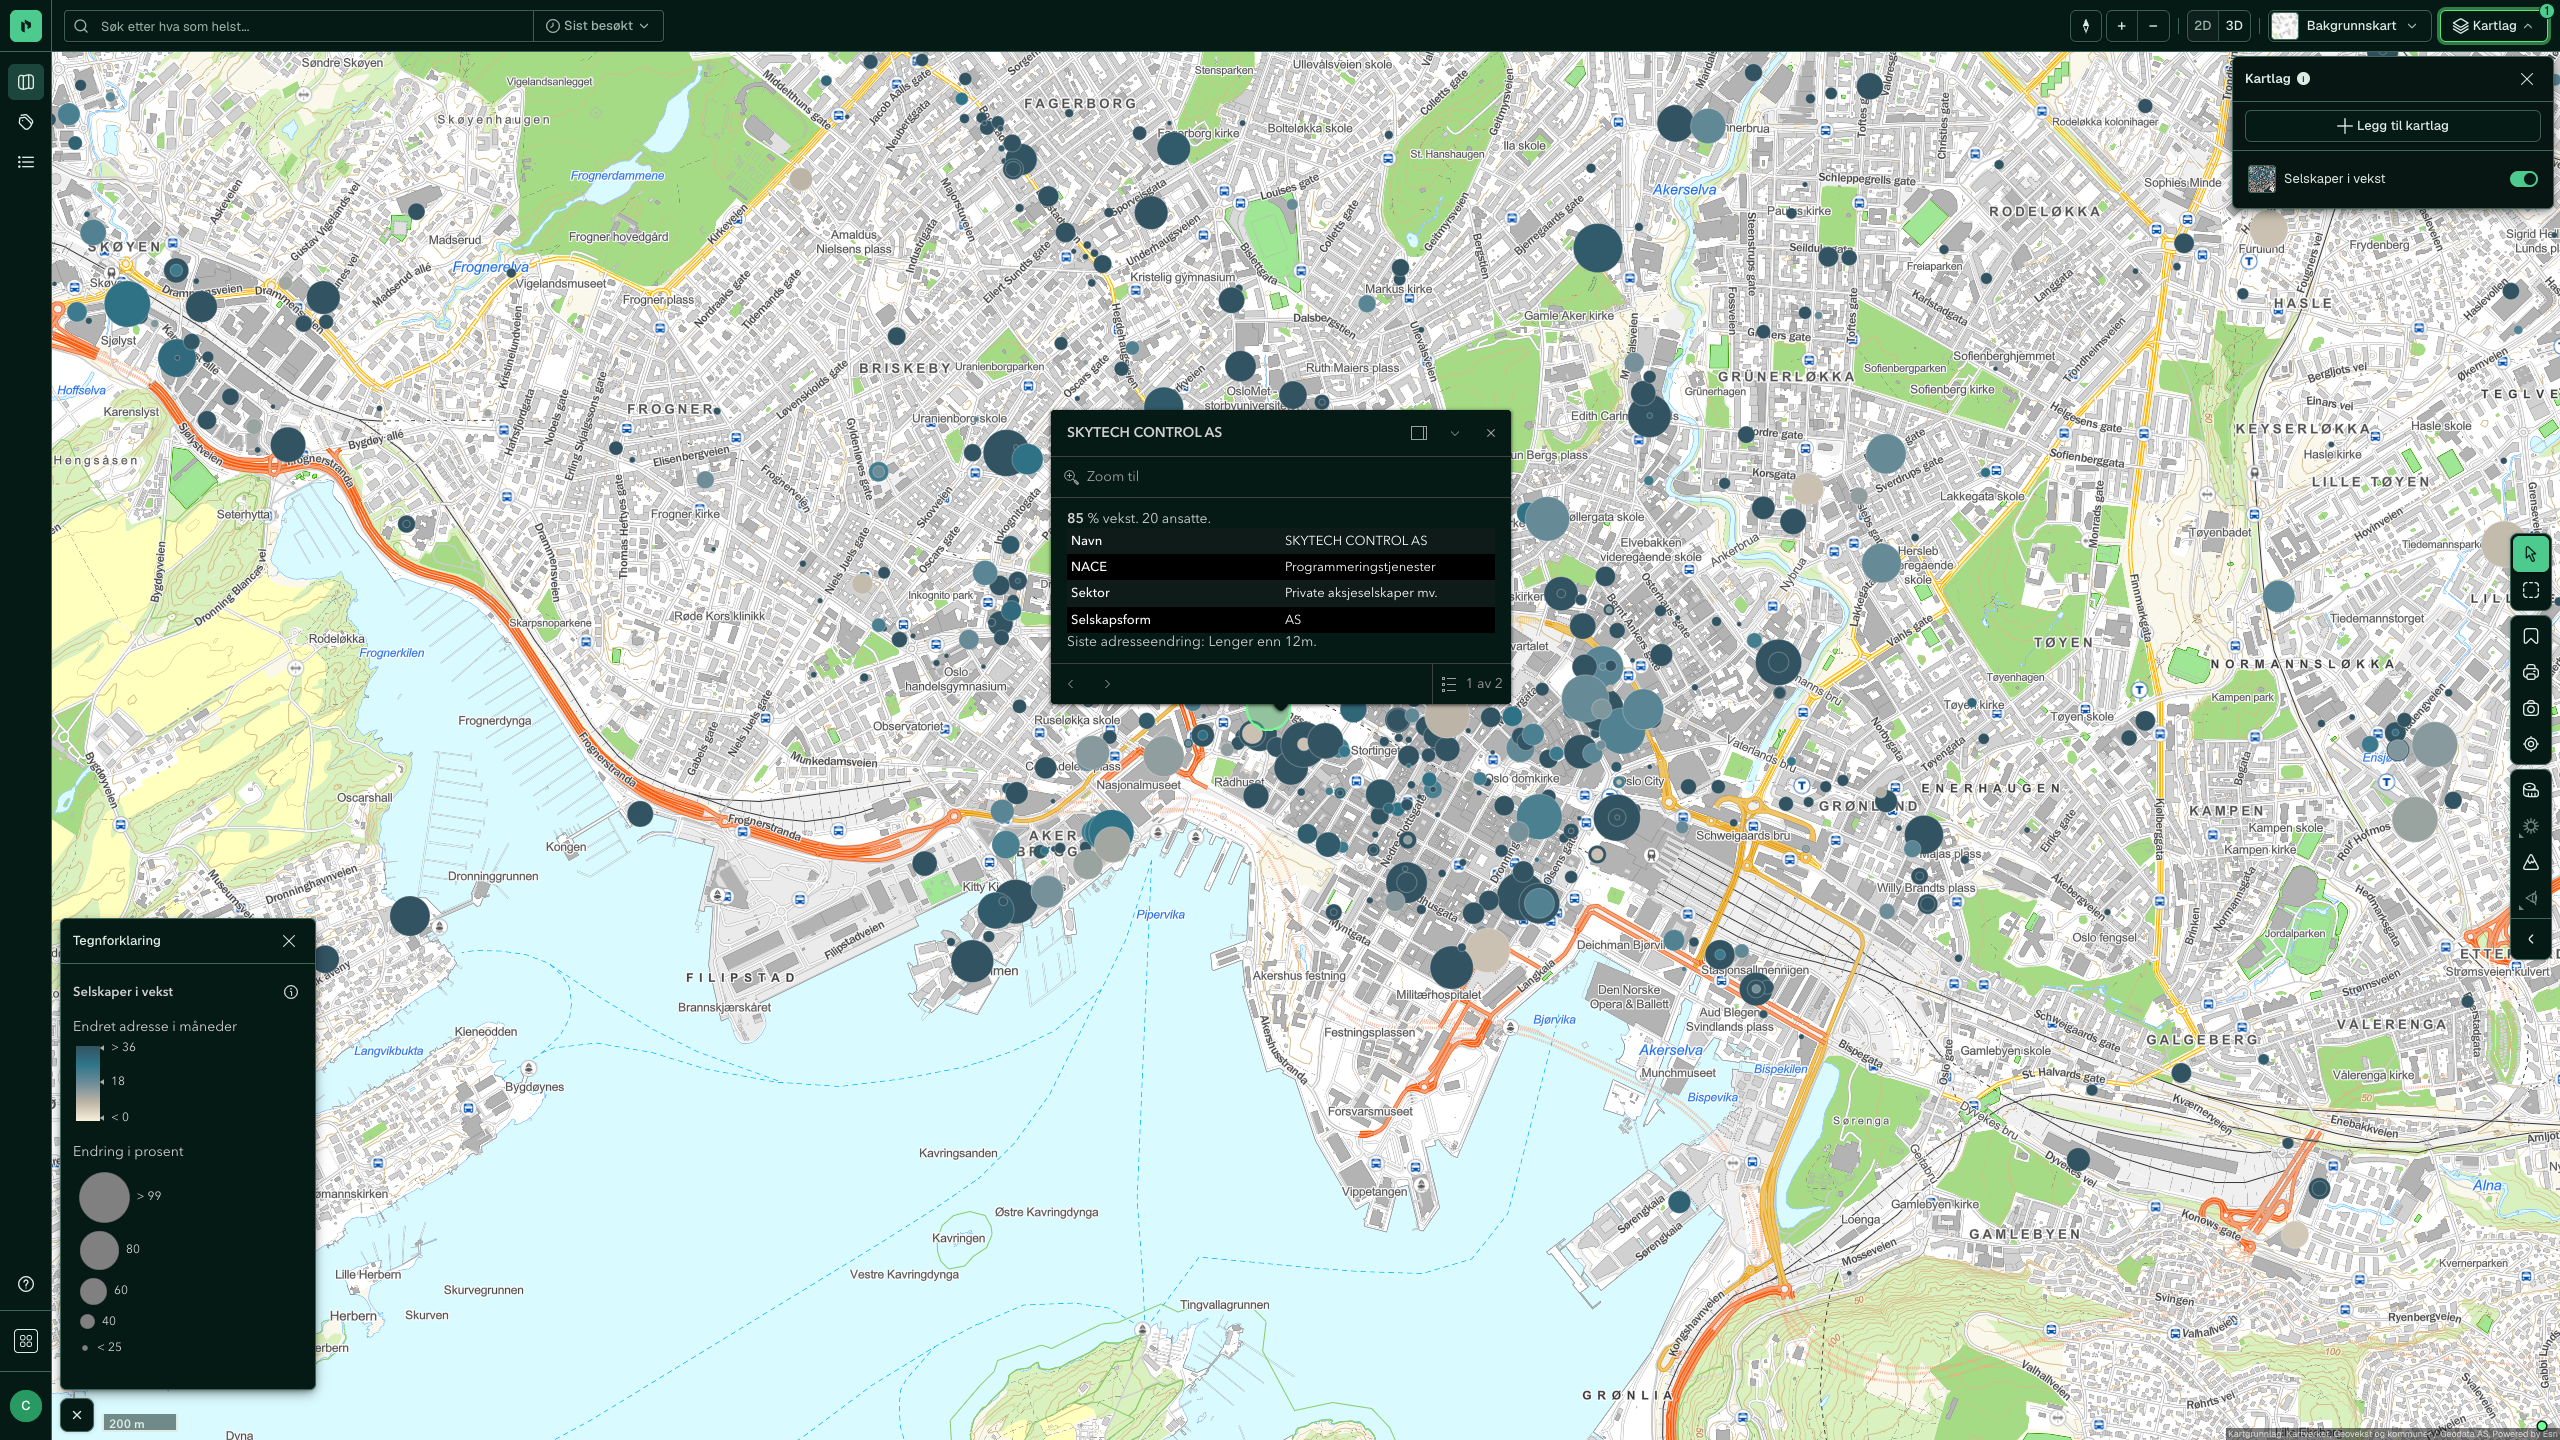Open the bookmarks tool

coord(2531,636)
